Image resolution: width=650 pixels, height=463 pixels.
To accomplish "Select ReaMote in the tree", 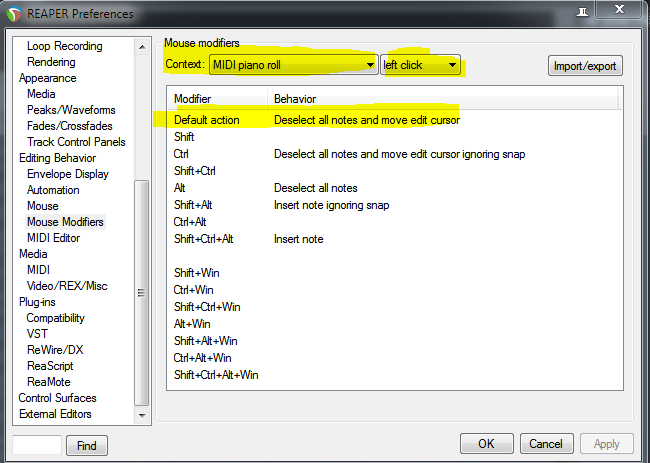I will 49,382.
